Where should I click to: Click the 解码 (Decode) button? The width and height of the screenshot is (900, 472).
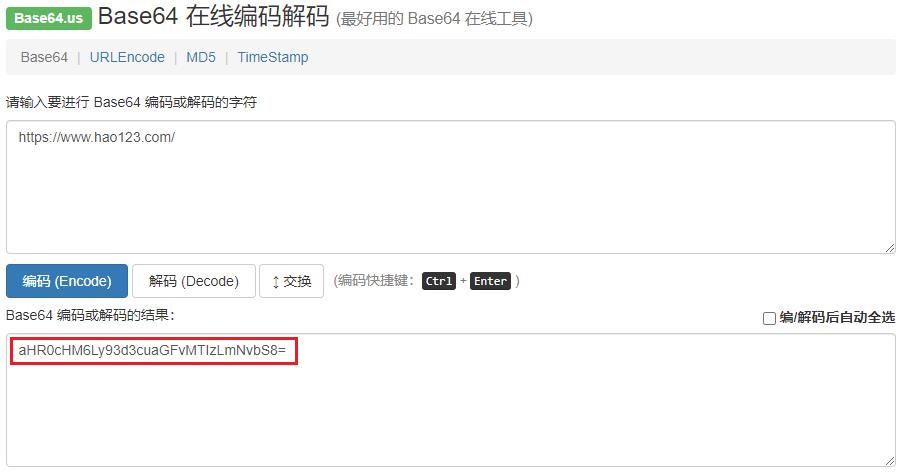[193, 281]
